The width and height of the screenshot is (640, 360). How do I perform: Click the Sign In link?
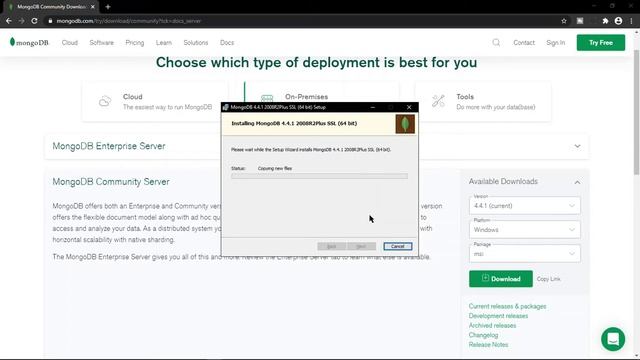(x=556, y=42)
